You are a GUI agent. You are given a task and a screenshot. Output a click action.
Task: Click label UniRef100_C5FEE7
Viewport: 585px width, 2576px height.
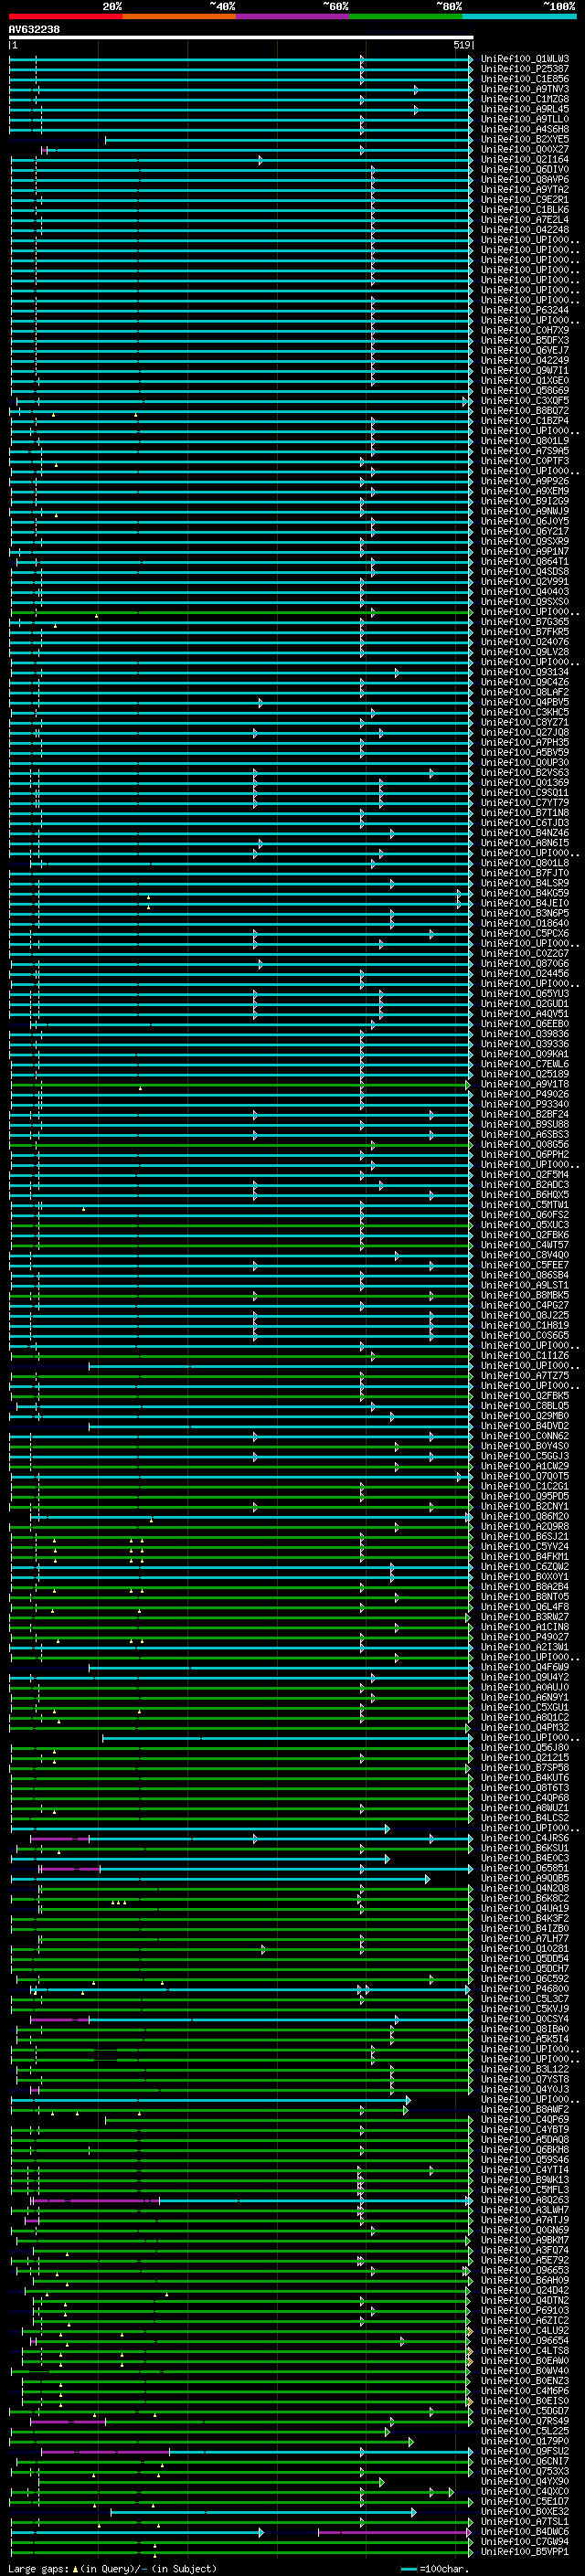525,1265
